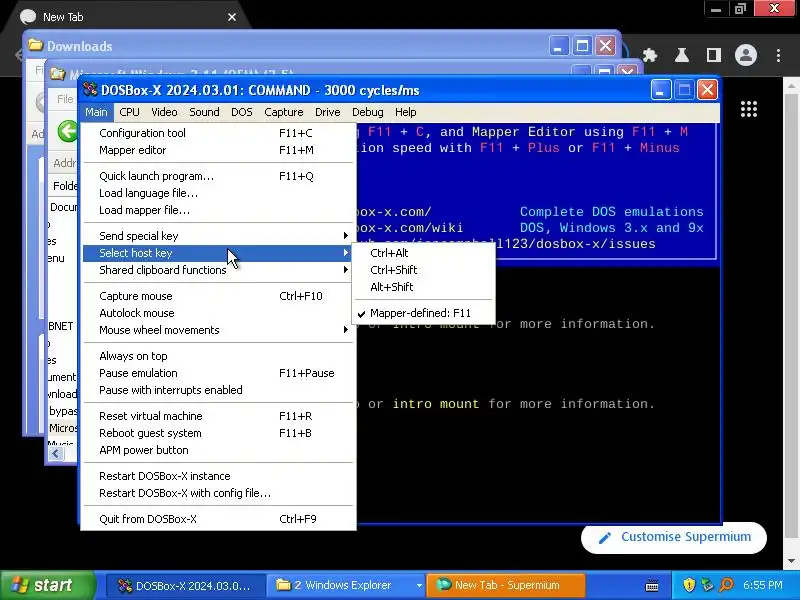
Task: Open the Configuration tool menu entry
Action: (218, 133)
